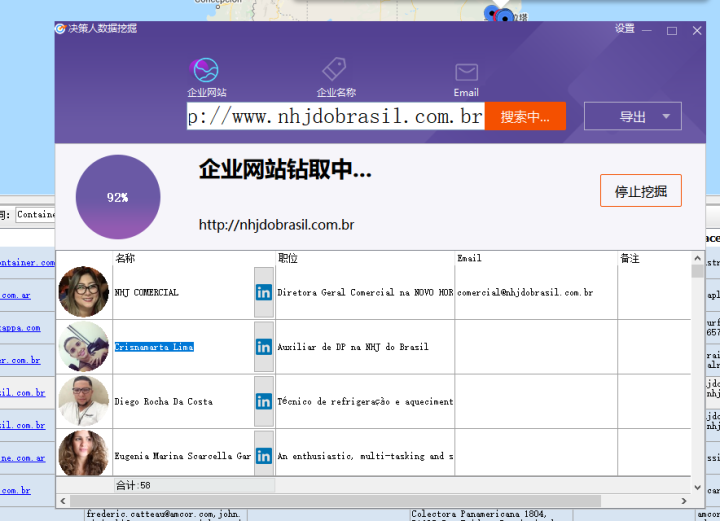The width and height of the screenshot is (720, 521).
Task: Select the Diego Rocha Da Costa name
Action: coord(163,402)
